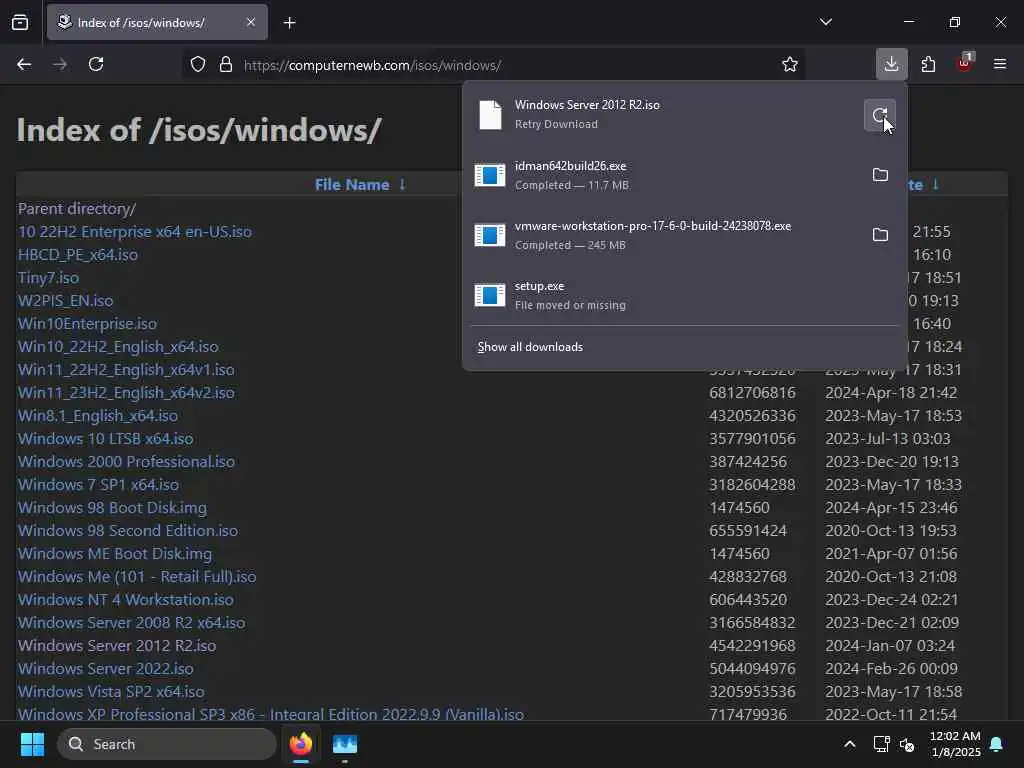This screenshot has width=1024, height=768.
Task: Open Windows Server 2008 R2 x64.iso link
Action: tap(132, 622)
